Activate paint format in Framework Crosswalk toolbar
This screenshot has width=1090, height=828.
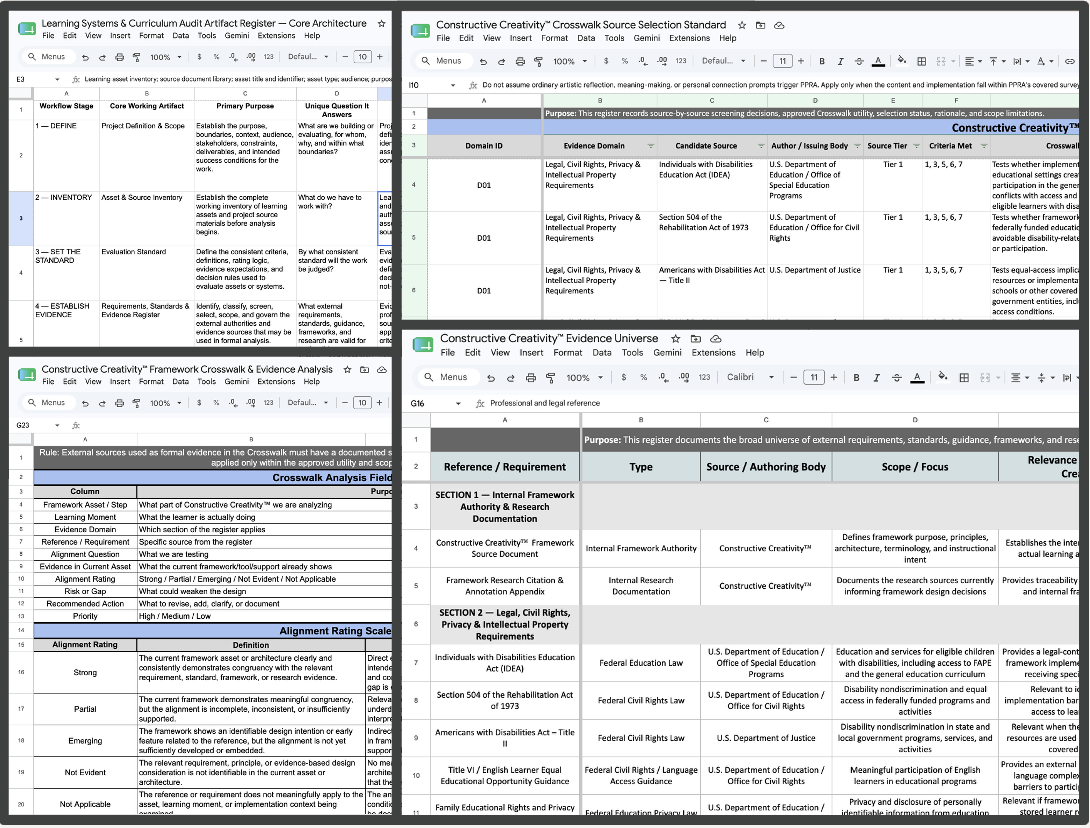click(x=136, y=403)
